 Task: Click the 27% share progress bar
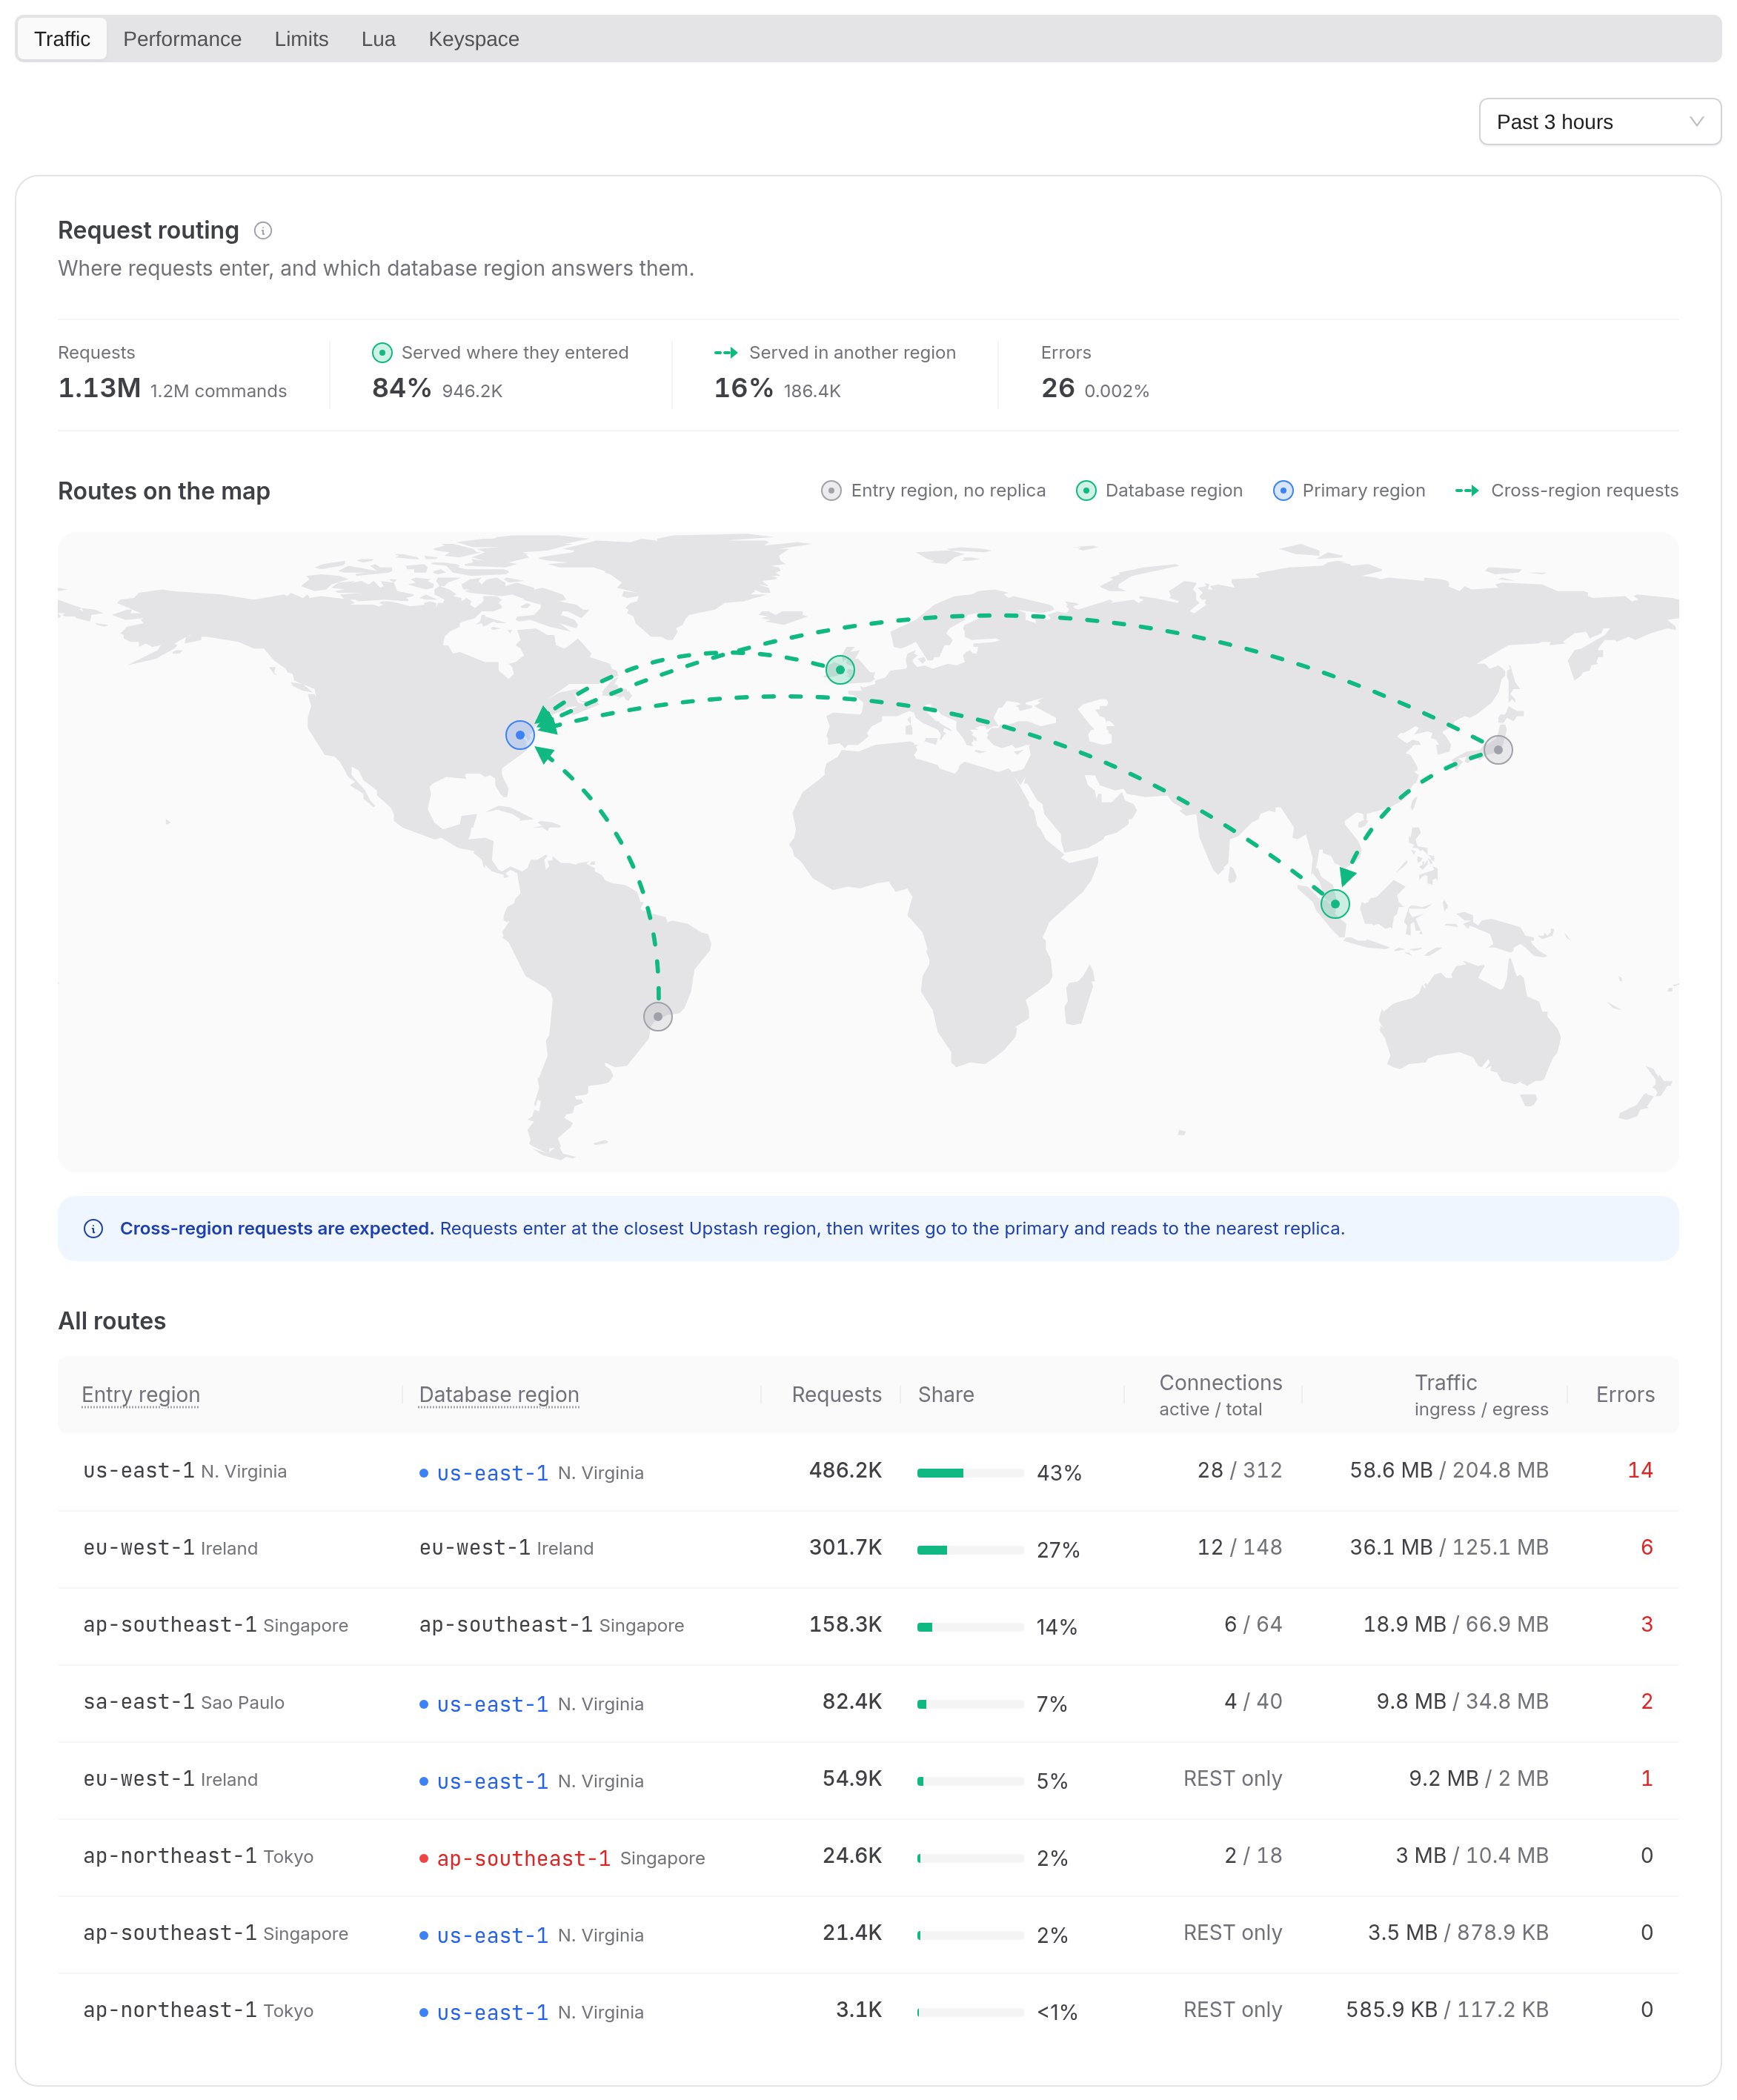(970, 1550)
